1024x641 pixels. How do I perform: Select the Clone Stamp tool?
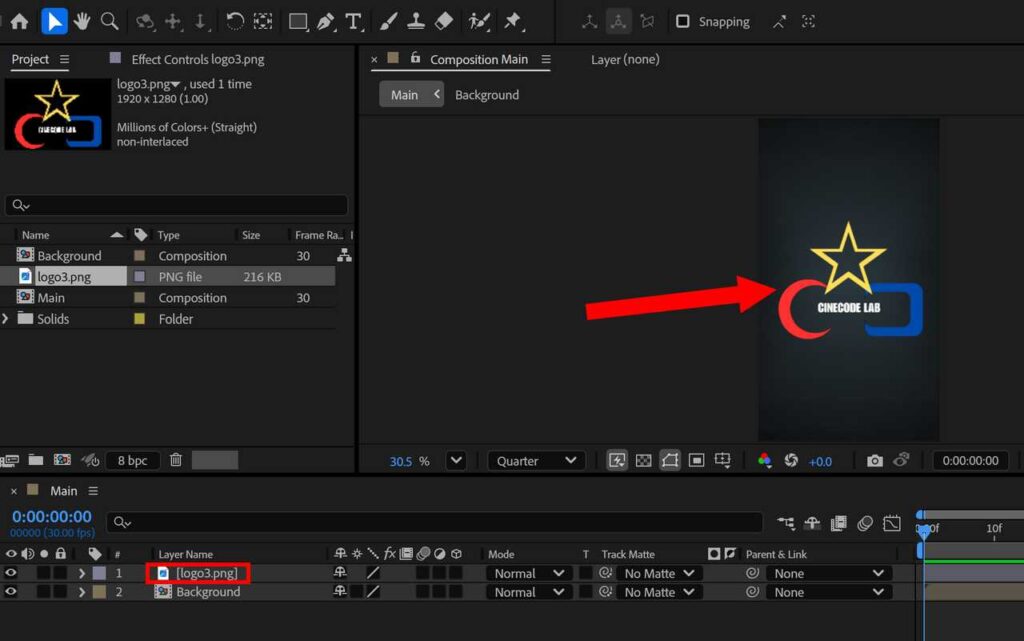pos(415,22)
